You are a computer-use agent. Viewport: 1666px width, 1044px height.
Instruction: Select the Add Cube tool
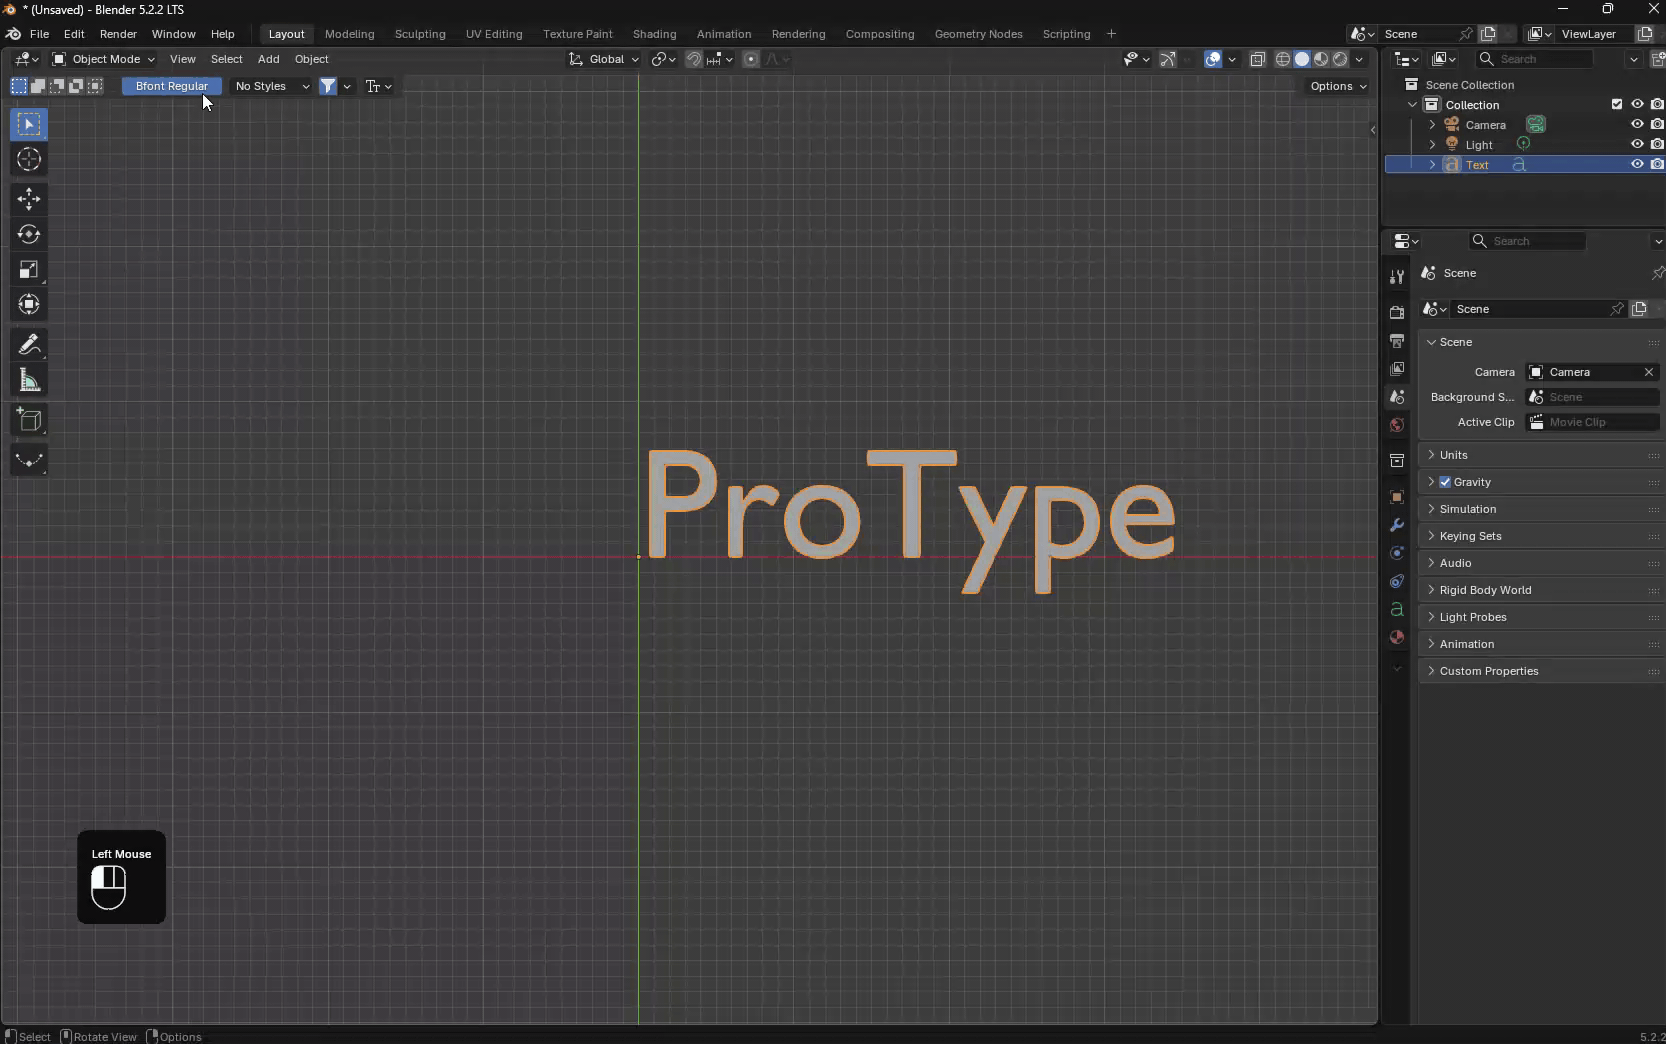[x=29, y=420]
